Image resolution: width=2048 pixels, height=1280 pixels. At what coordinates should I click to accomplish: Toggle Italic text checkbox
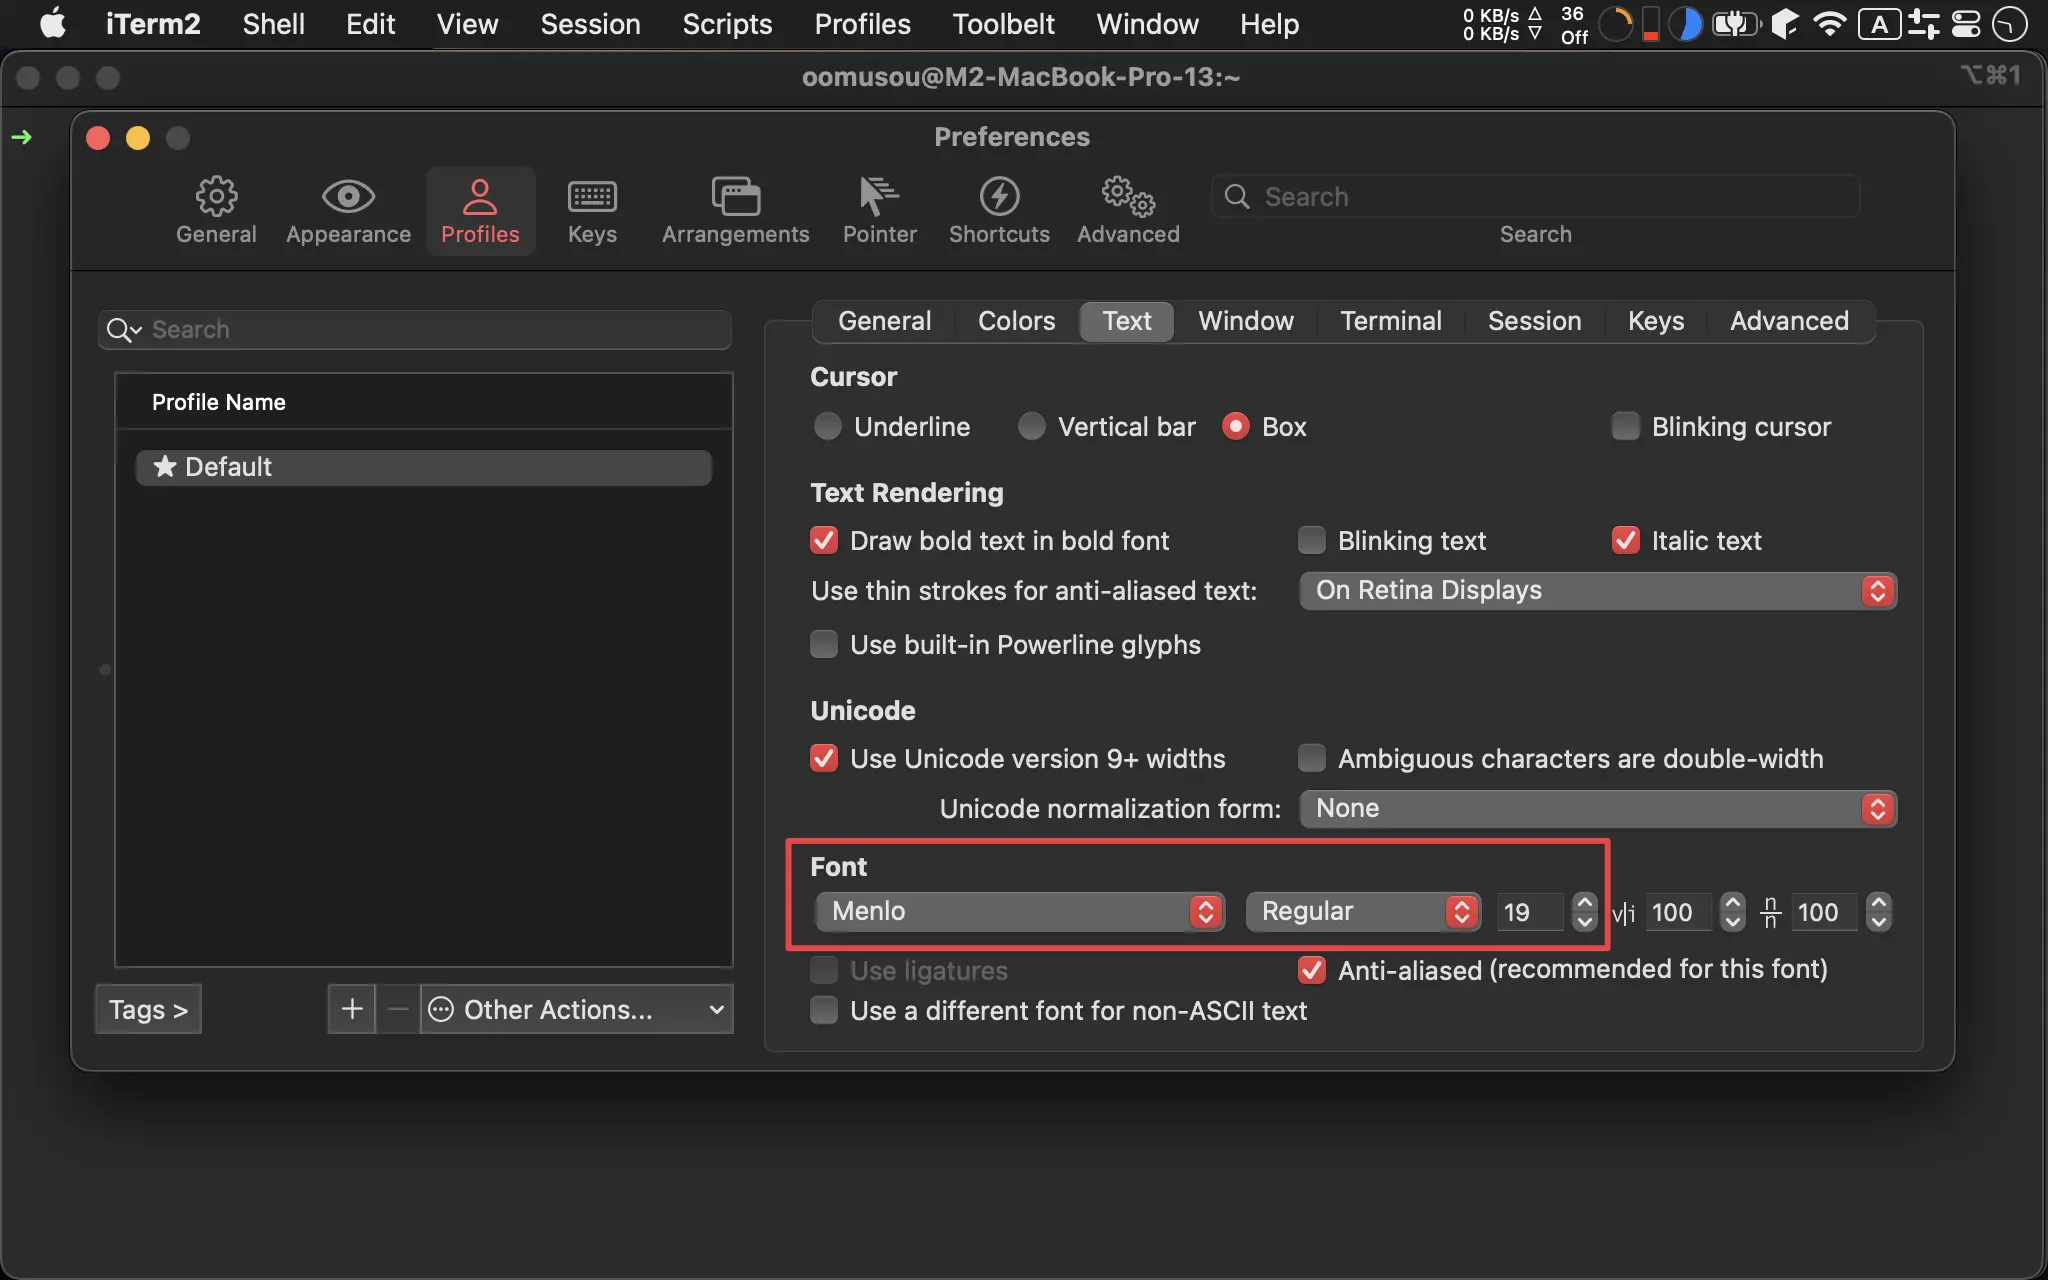(x=1626, y=541)
